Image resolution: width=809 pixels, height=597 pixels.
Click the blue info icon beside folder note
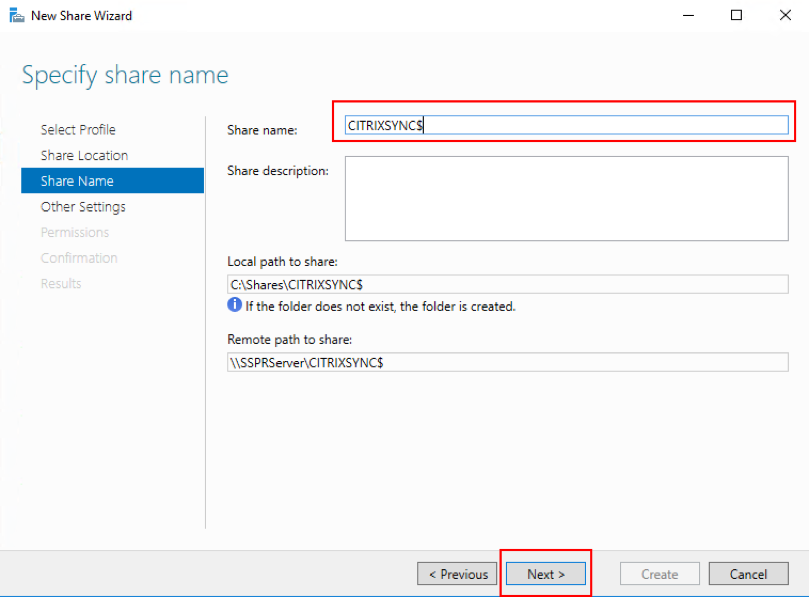point(235,305)
